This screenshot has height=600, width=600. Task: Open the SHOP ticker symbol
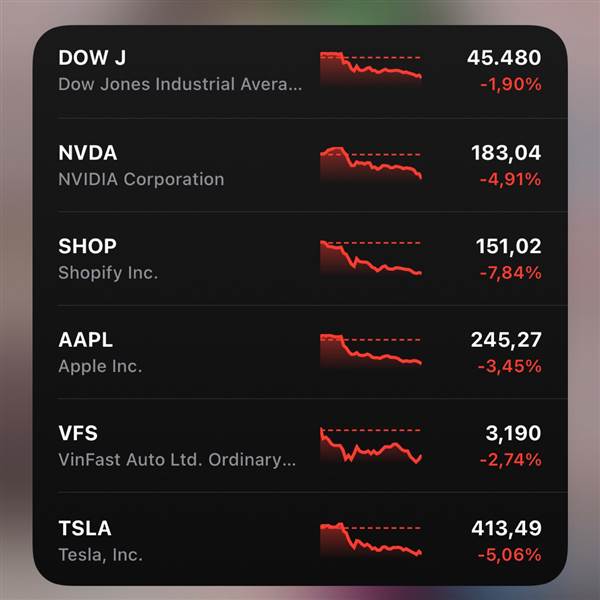(88, 246)
